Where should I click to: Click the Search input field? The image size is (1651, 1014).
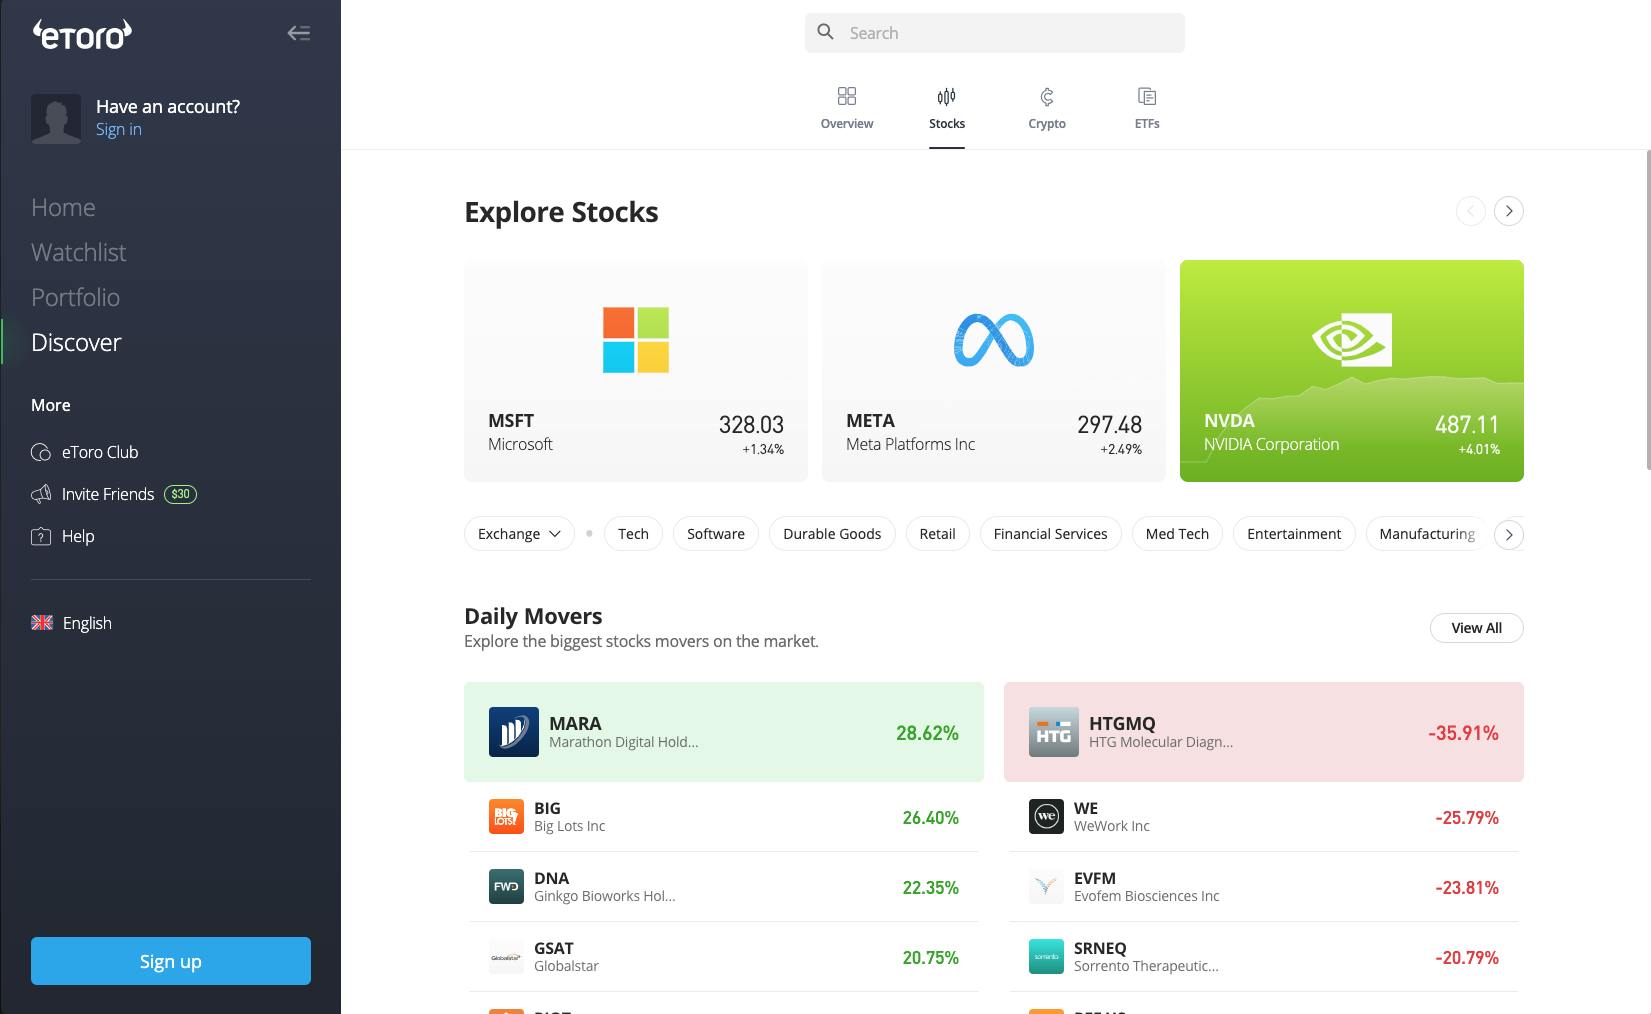click(x=995, y=33)
